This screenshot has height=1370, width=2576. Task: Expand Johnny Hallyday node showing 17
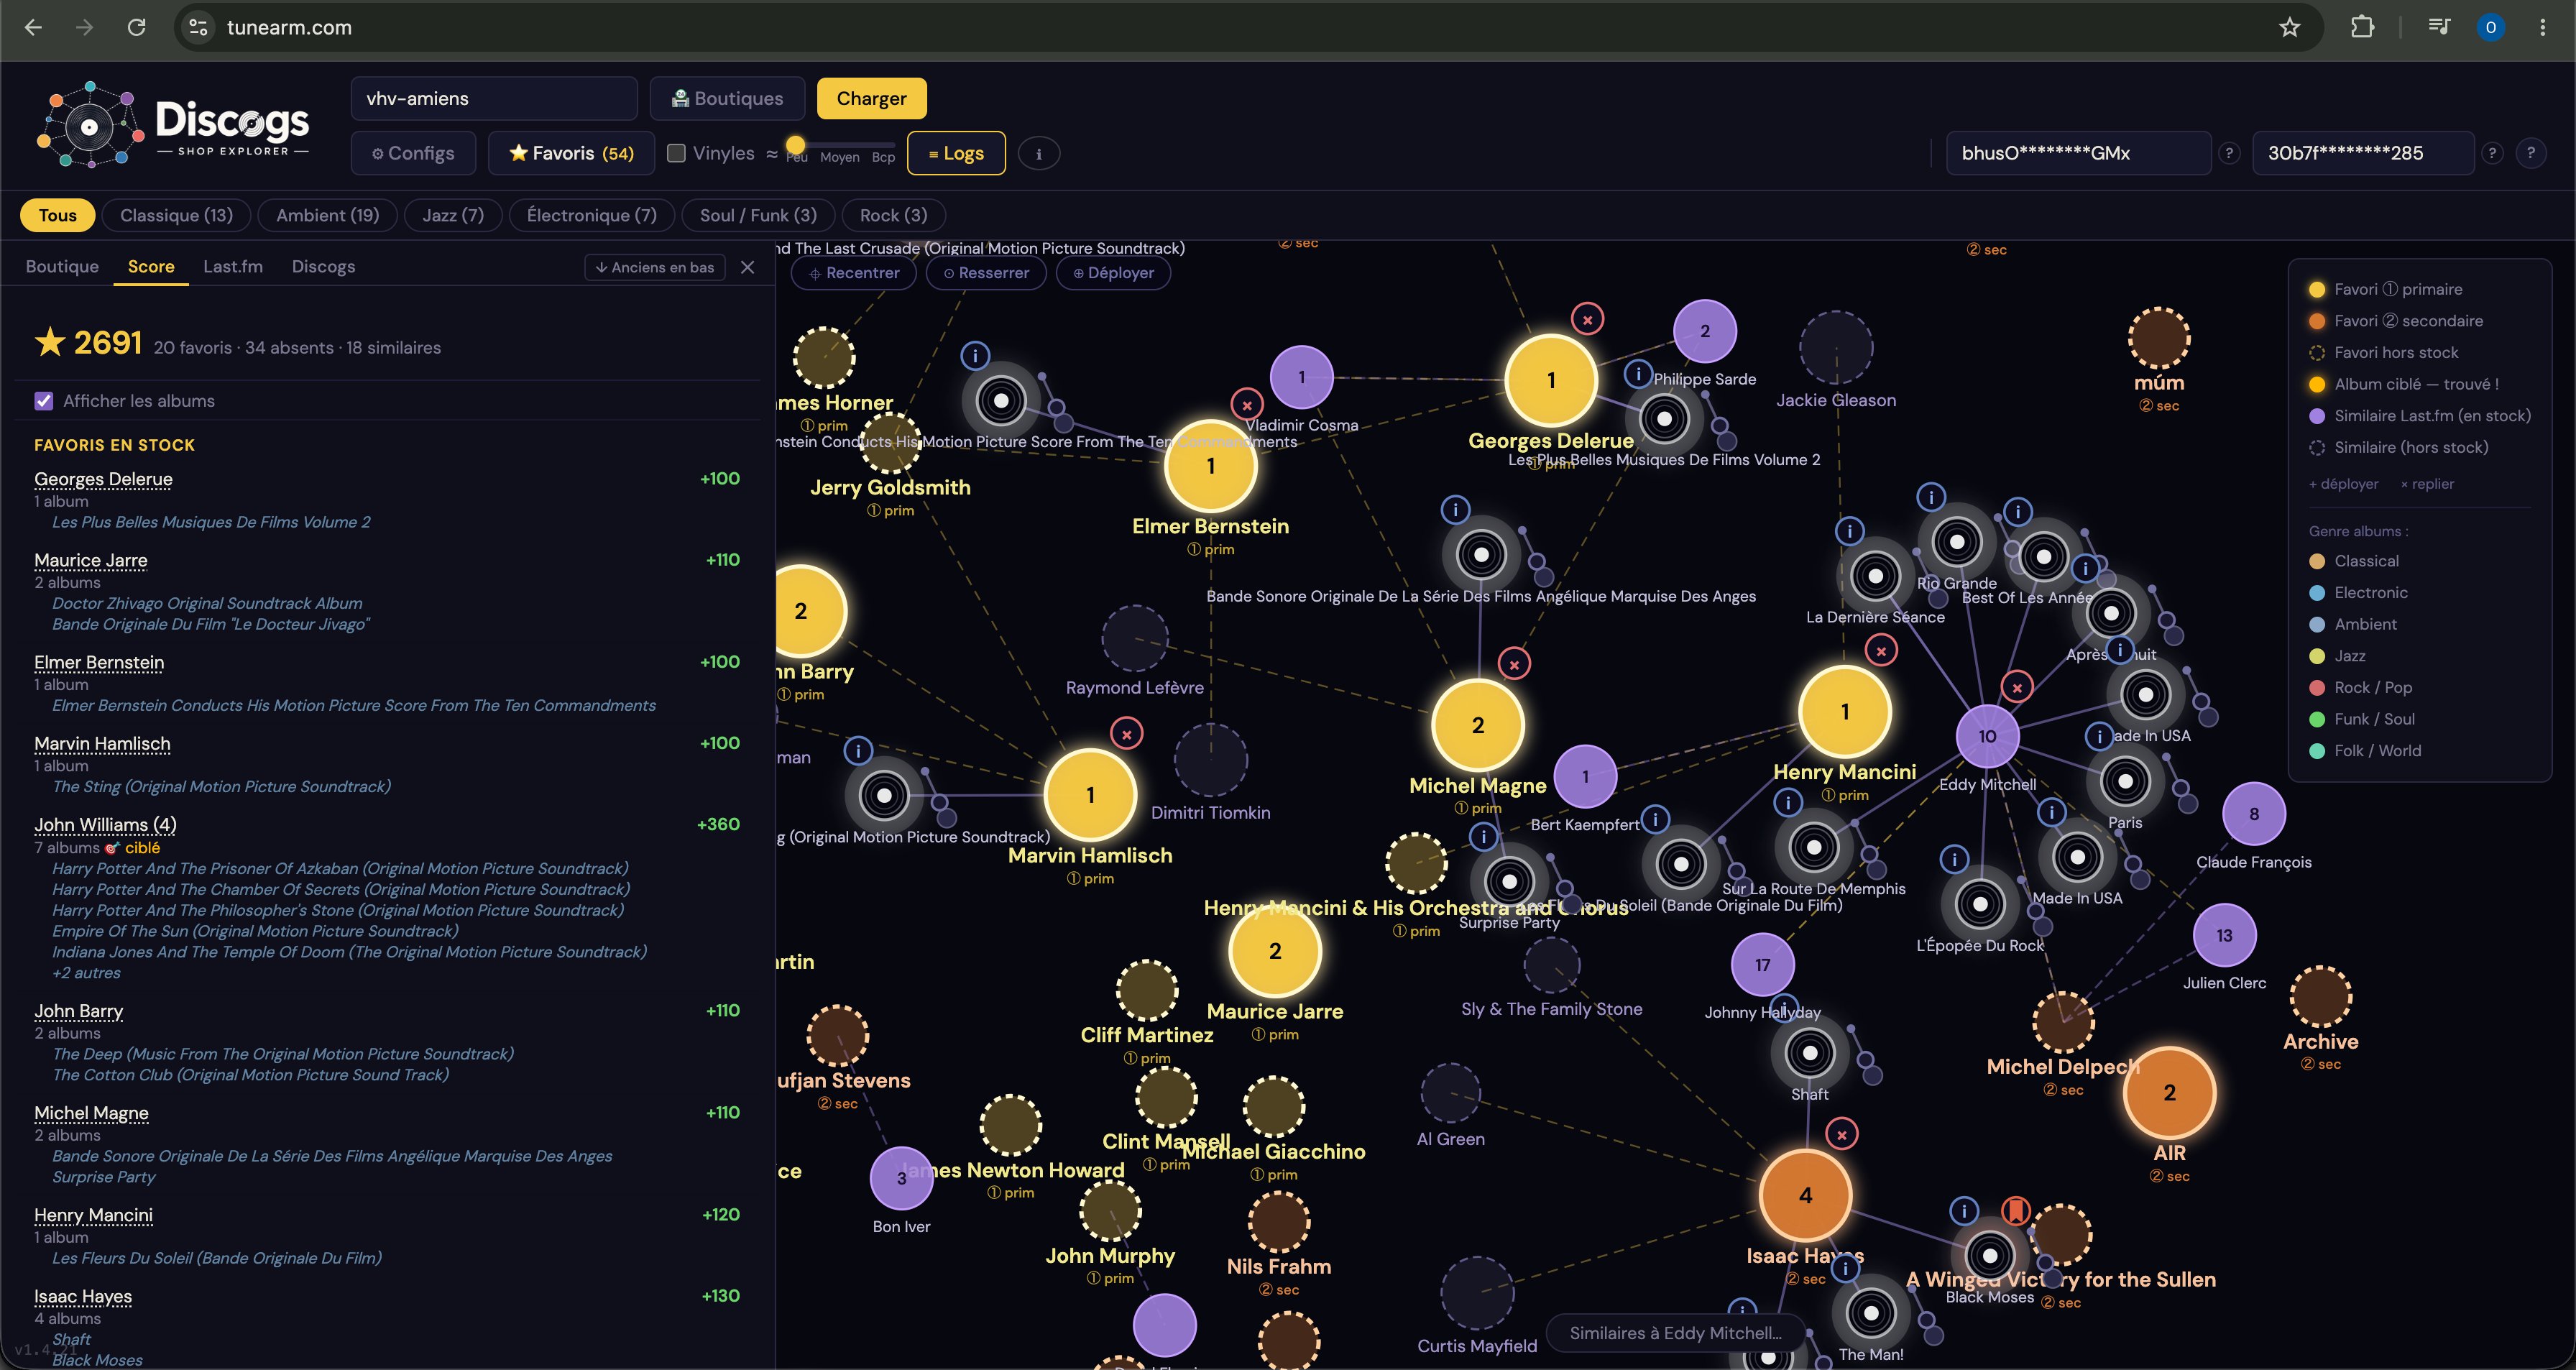(1762, 965)
